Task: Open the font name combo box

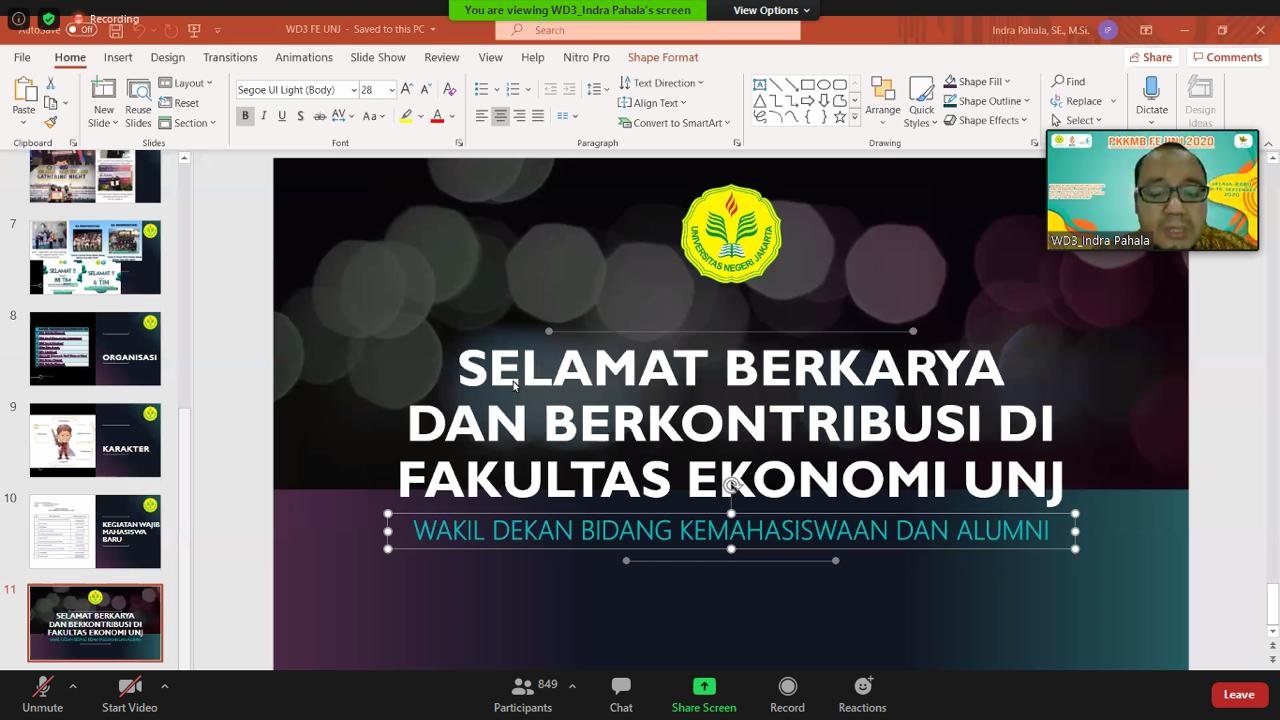Action: 296,90
